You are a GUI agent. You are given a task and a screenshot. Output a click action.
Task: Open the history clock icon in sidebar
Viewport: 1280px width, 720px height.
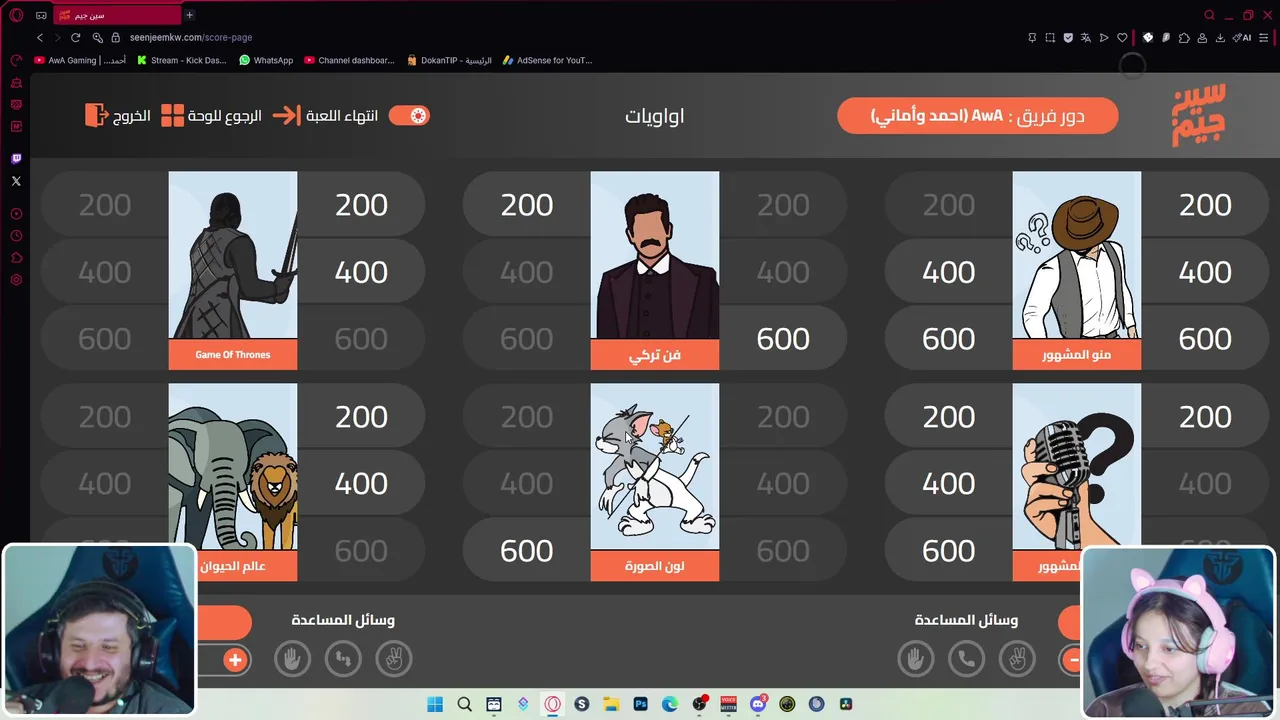click(x=16, y=236)
